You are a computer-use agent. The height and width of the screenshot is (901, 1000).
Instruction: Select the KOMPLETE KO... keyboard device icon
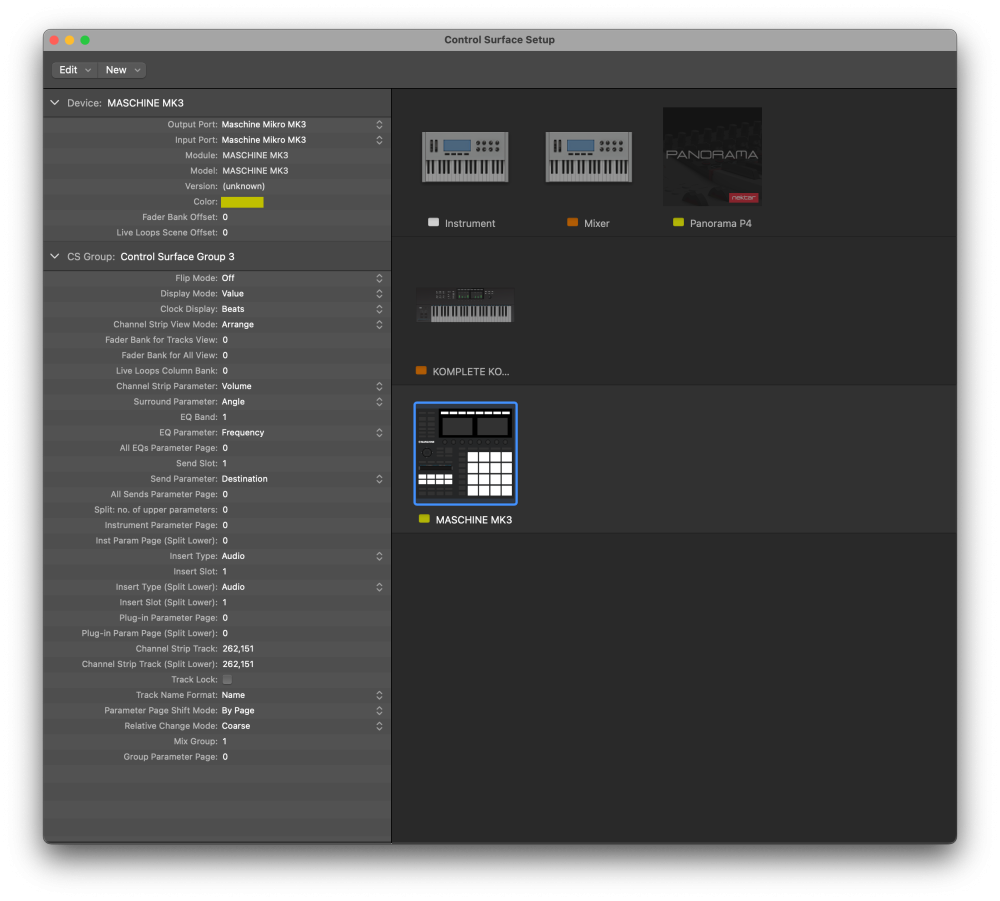(465, 305)
